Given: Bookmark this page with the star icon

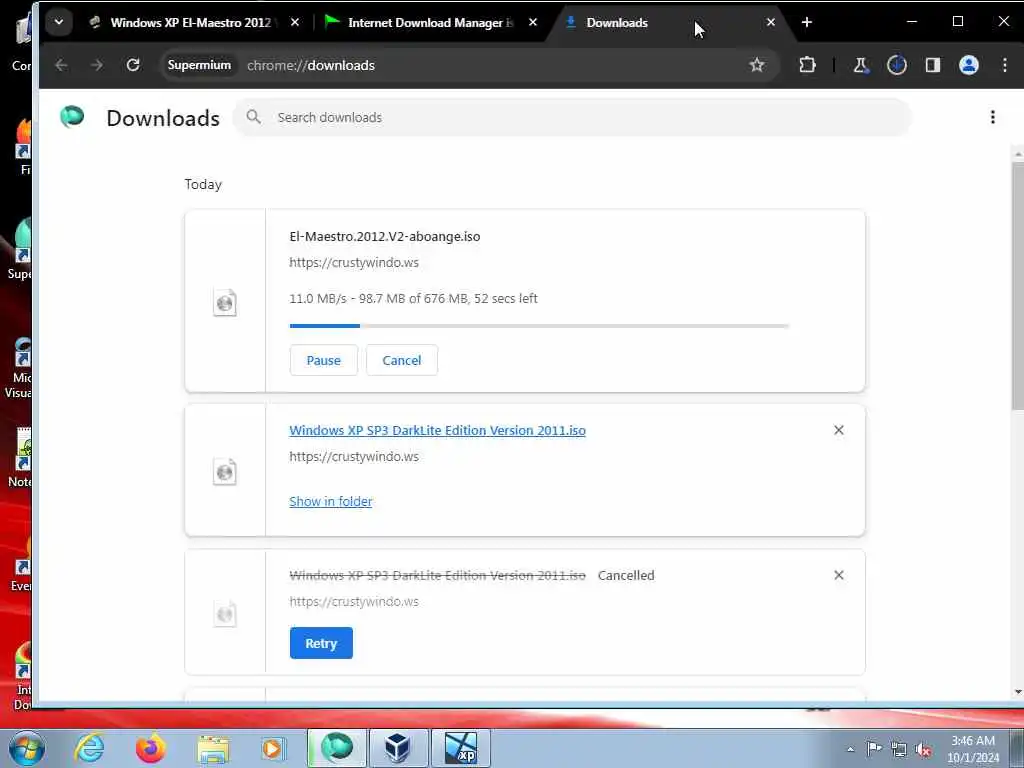Looking at the screenshot, I should tap(757, 65).
